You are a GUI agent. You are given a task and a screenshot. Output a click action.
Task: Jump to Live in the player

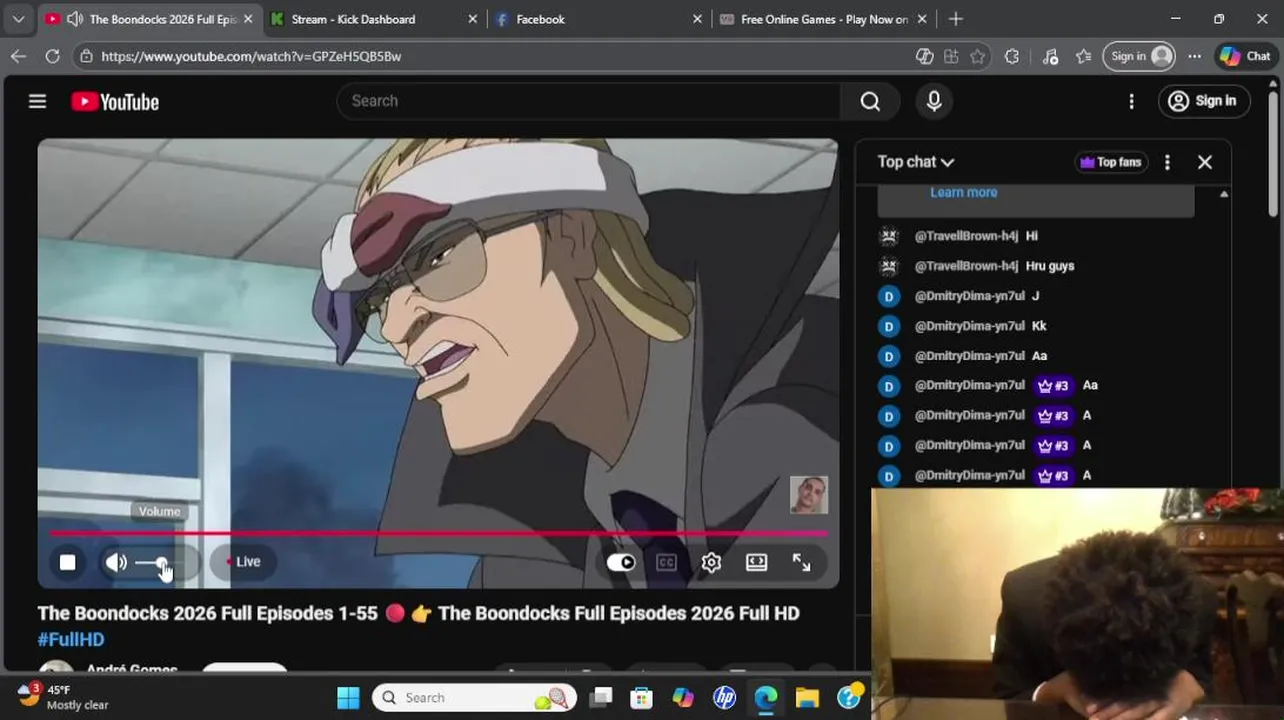pos(243,562)
